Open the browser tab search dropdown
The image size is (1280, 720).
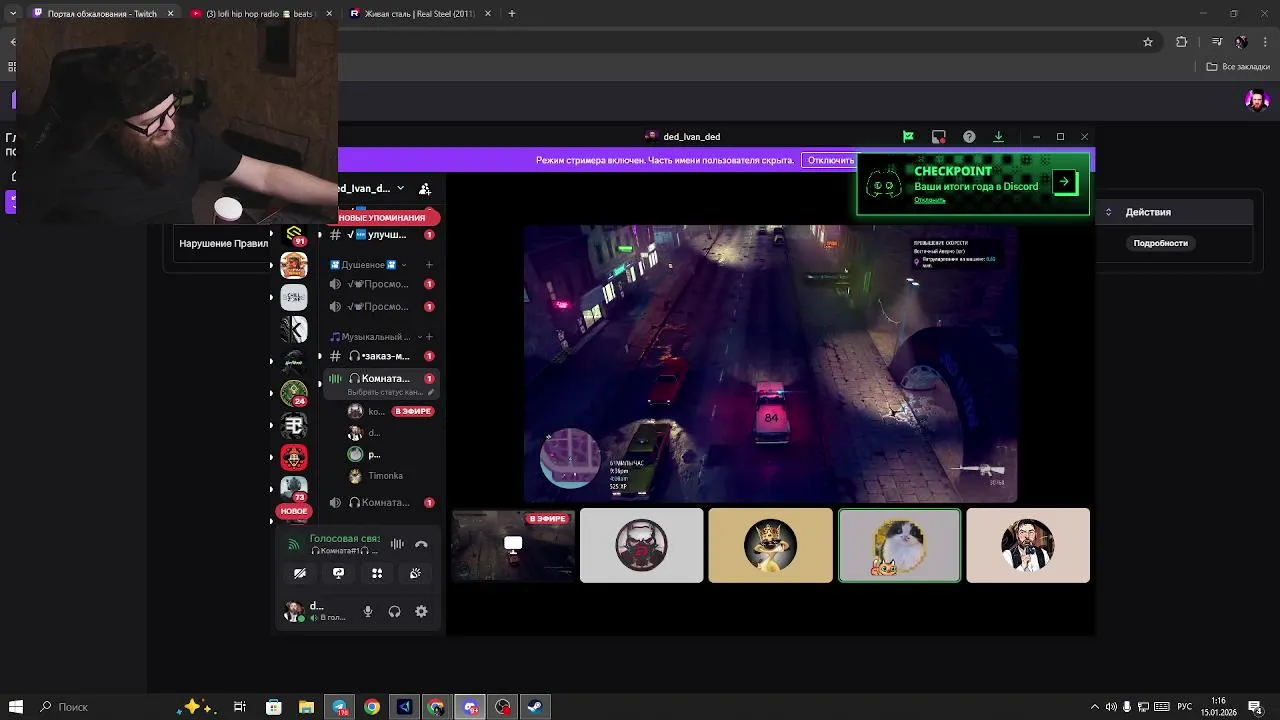point(13,14)
